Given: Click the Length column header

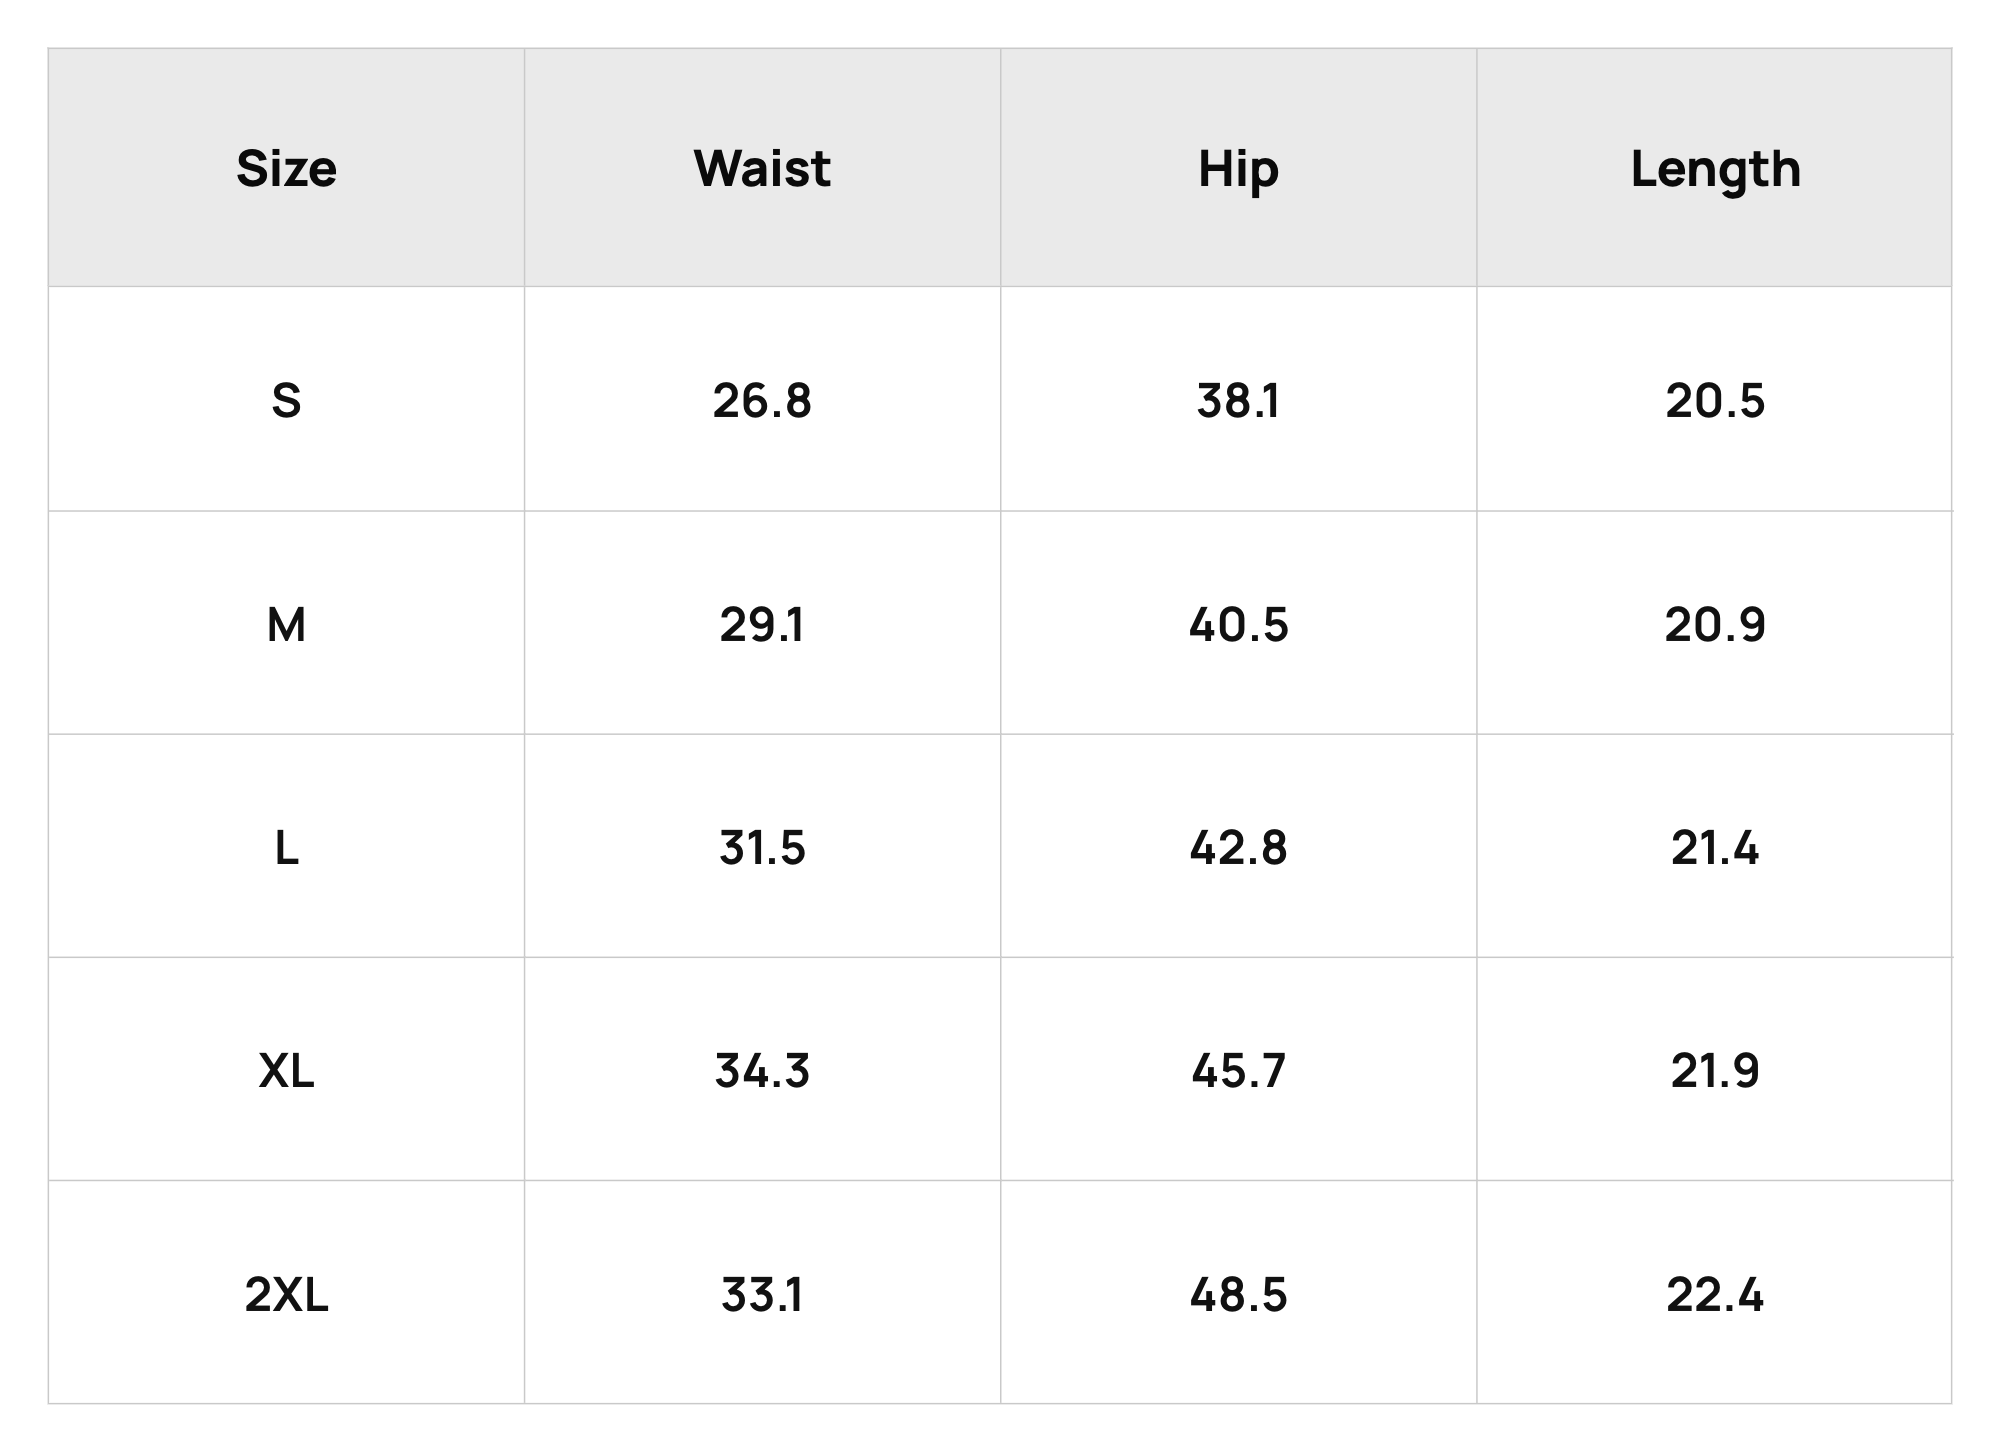Looking at the screenshot, I should pyautogui.click(x=1715, y=170).
